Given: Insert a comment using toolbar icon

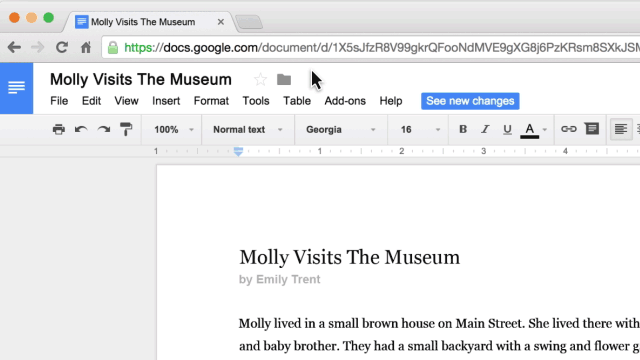Looking at the screenshot, I should [x=591, y=129].
